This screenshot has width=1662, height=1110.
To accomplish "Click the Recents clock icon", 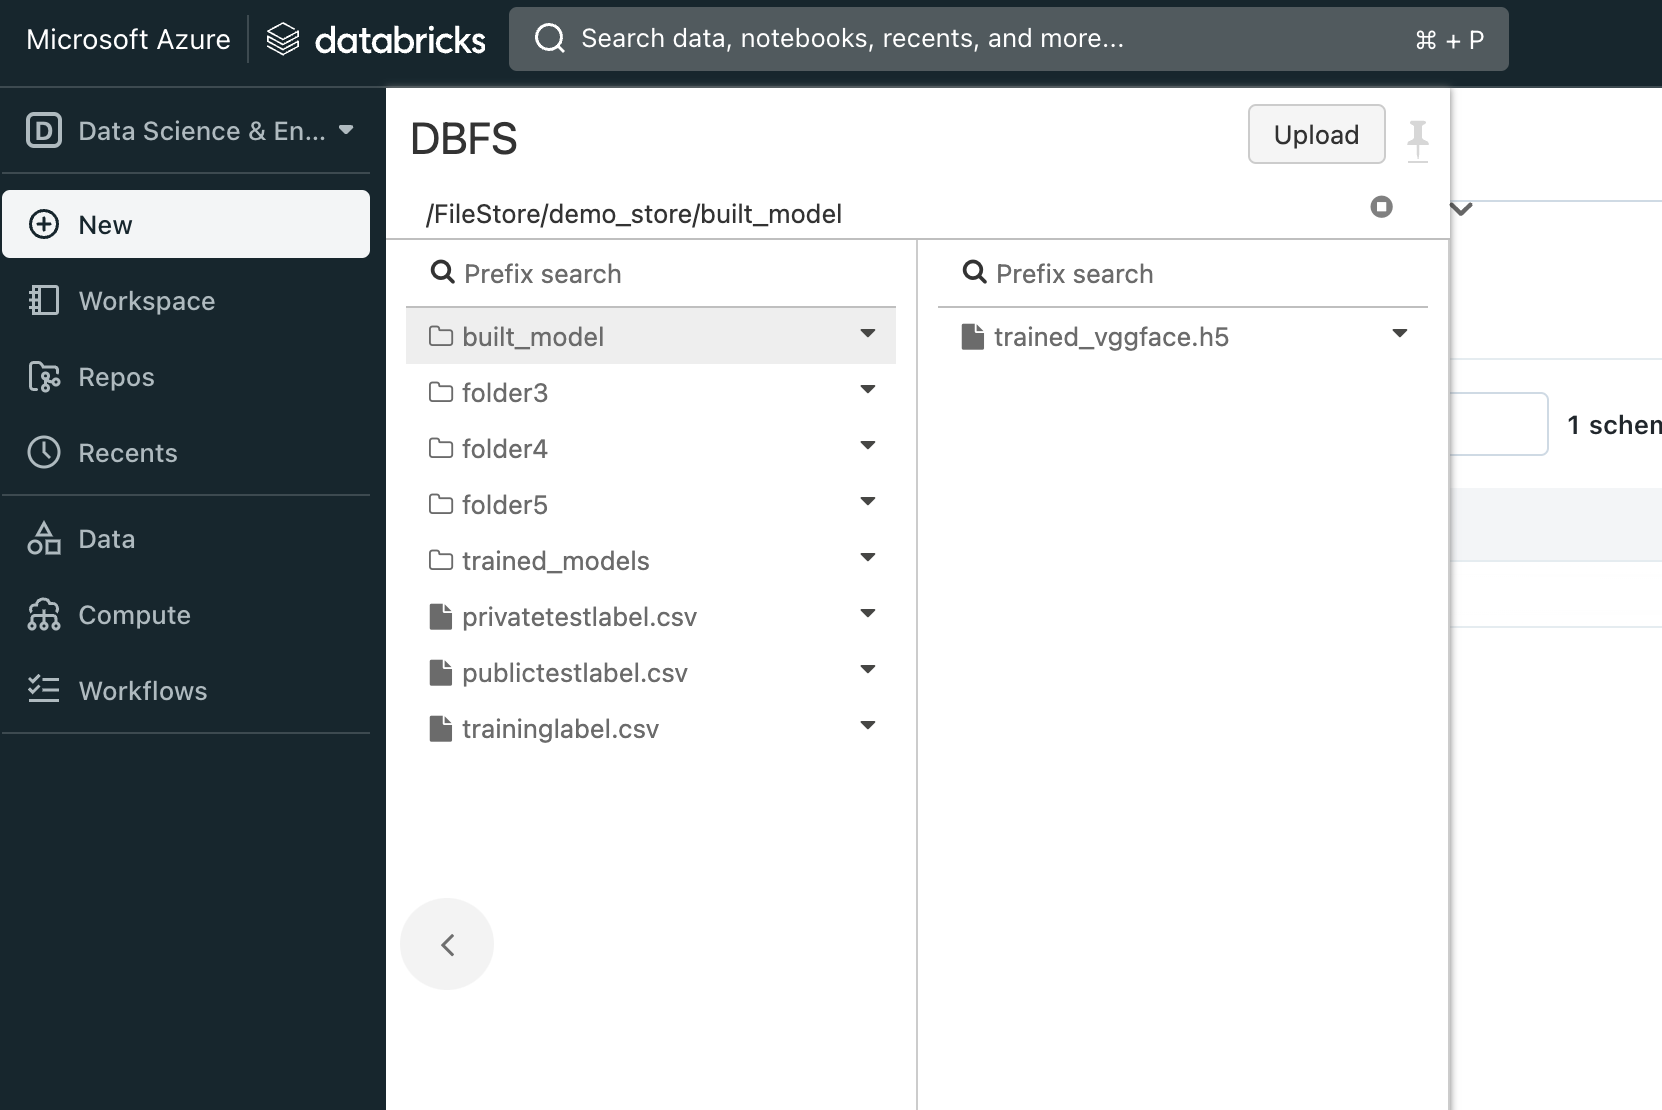I will (x=44, y=453).
